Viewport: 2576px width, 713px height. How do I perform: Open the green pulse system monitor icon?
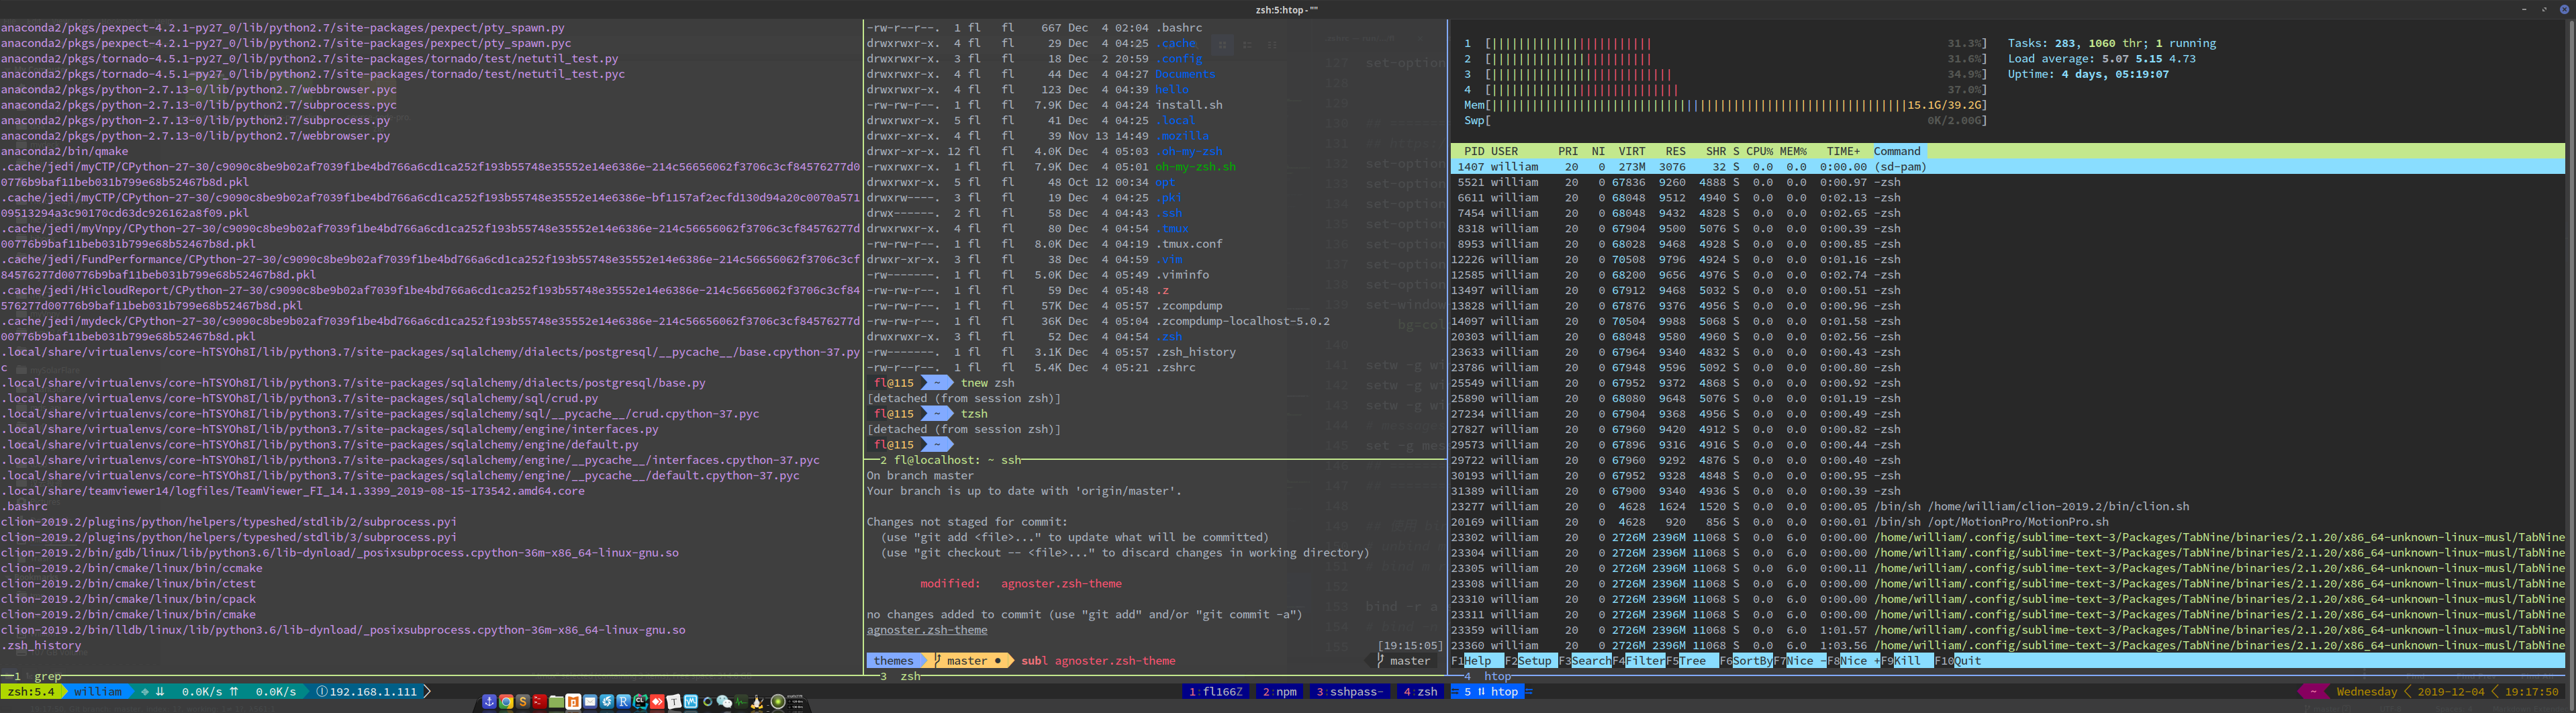741,702
